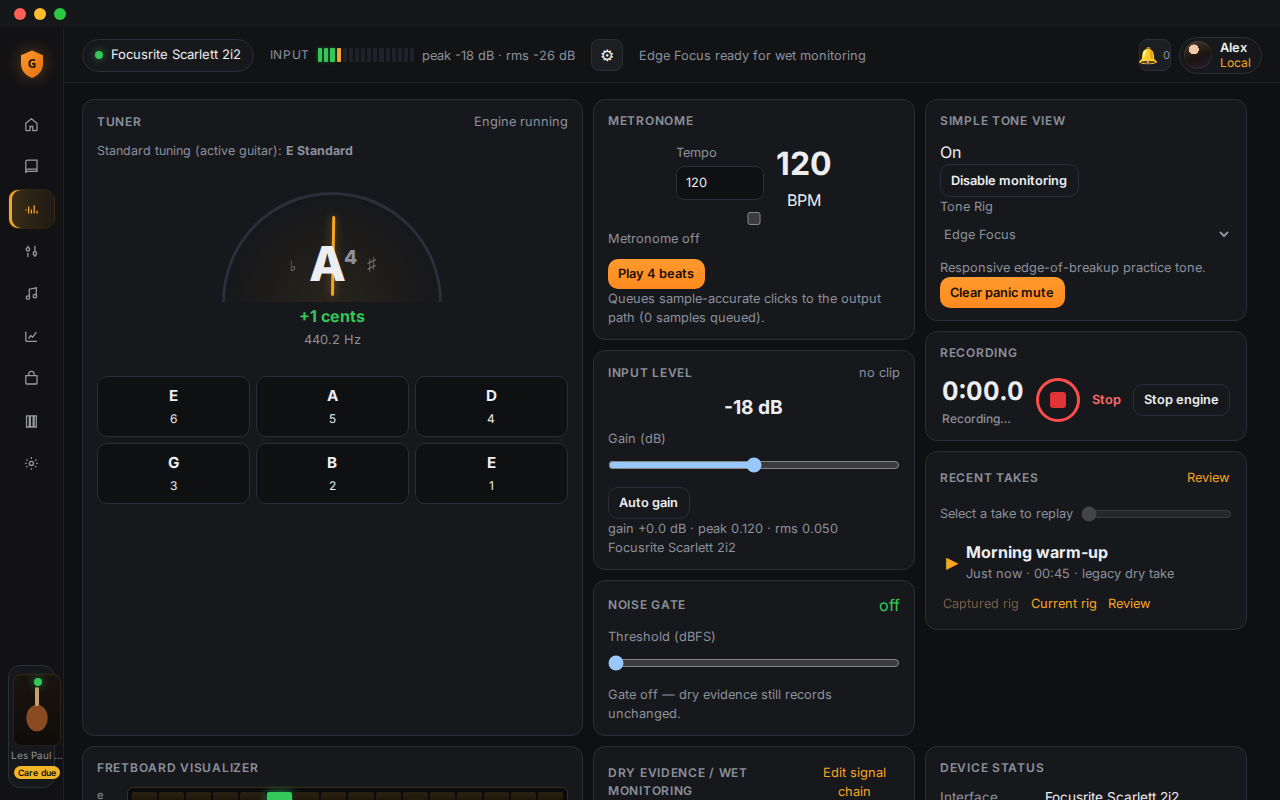1280x800 pixels.
Task: Open the progress chart sidebar icon
Action: (x=31, y=336)
